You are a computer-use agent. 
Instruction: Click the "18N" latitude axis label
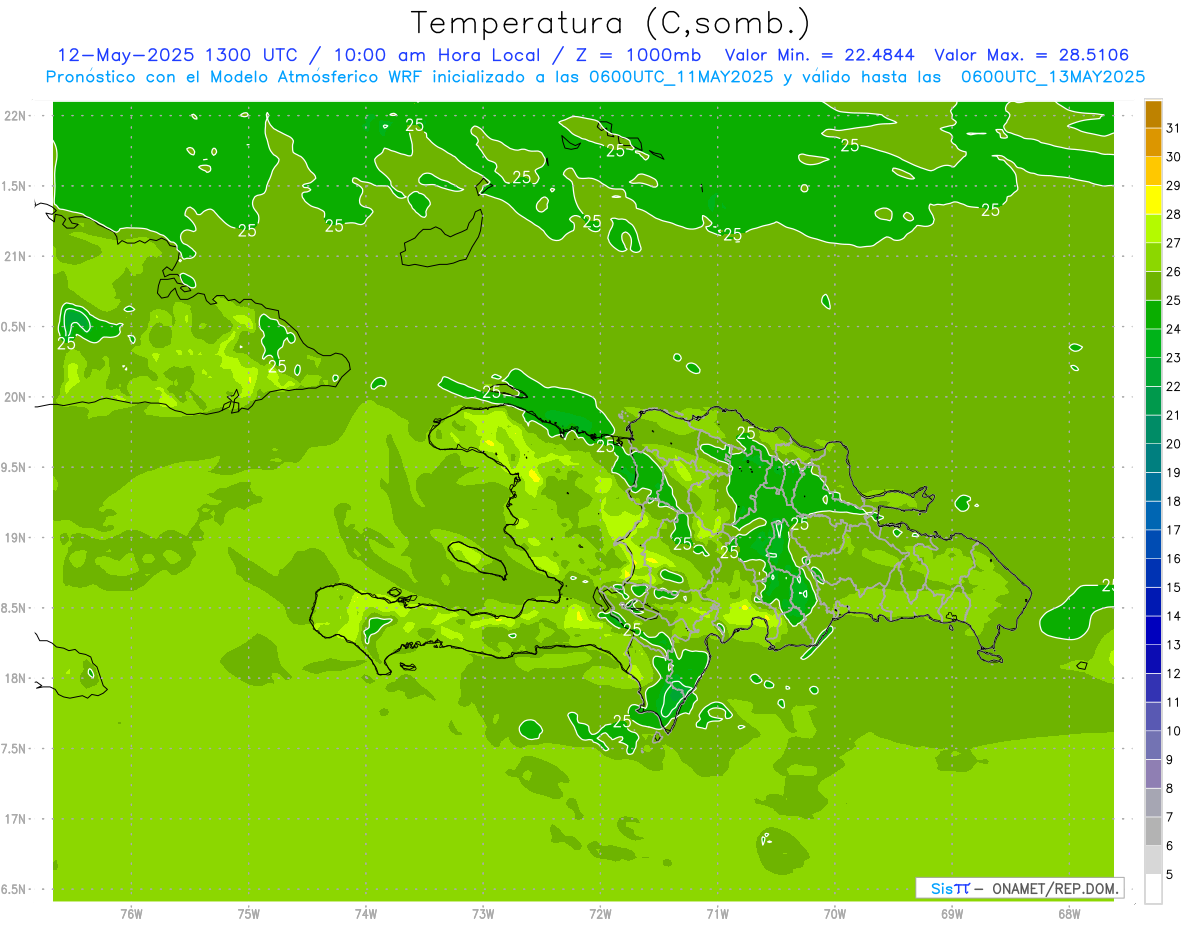click(x=16, y=679)
